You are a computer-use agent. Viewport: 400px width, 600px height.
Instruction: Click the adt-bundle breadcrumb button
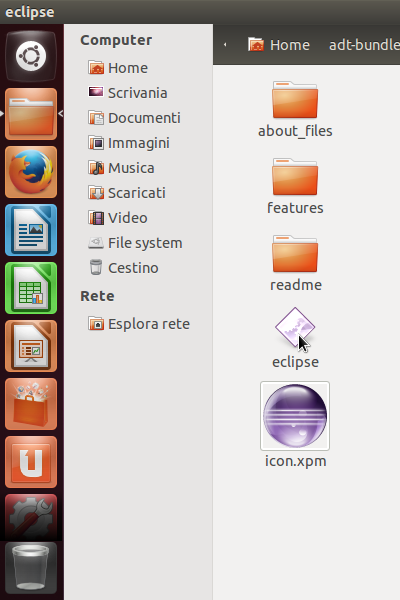pos(364,45)
